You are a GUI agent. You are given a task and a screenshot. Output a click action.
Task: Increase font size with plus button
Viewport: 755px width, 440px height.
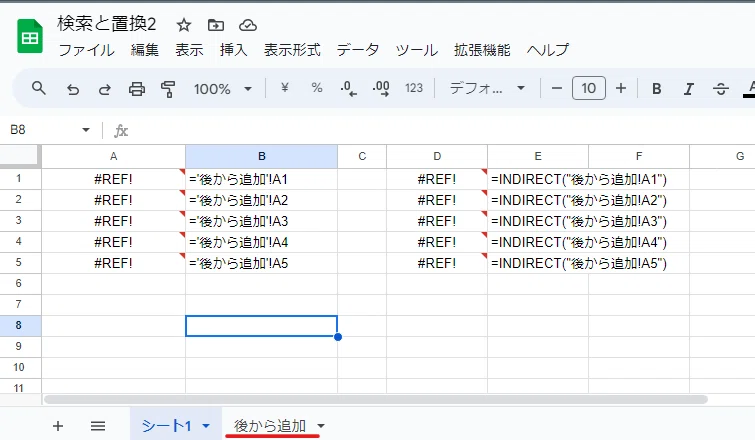[621, 89]
